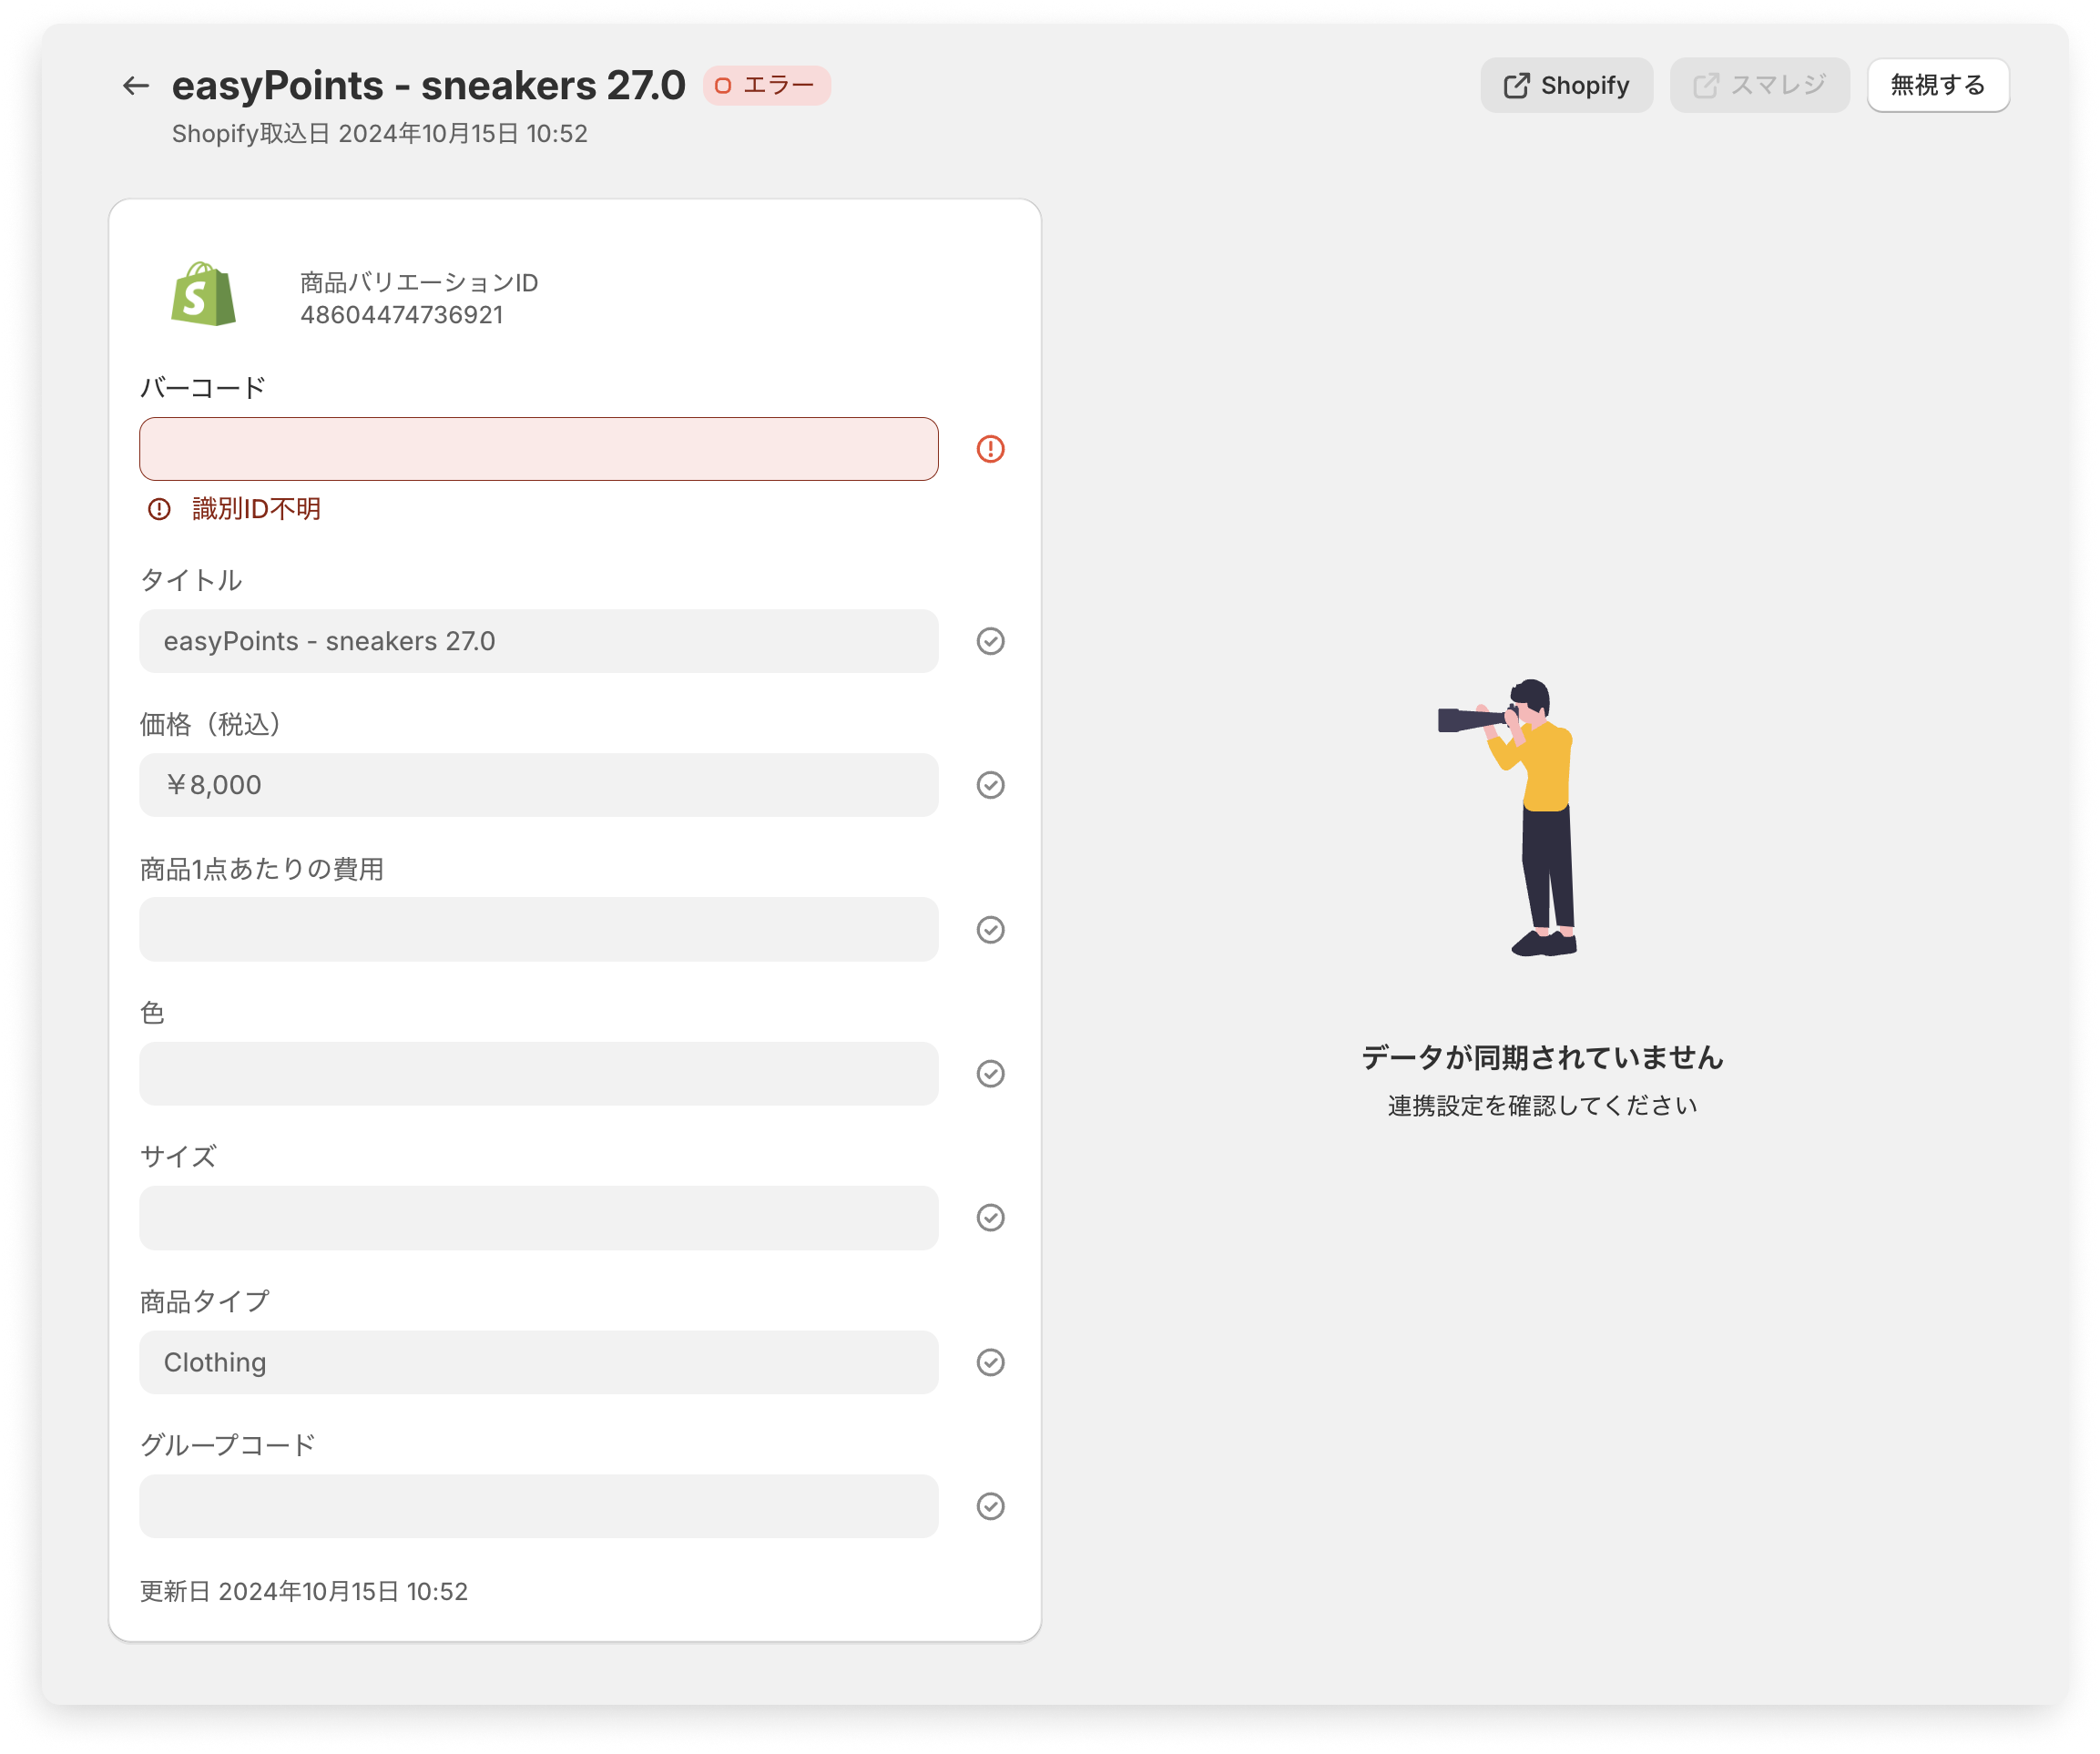Click the check icon for グループコード
2100x1754 pixels.
(990, 1506)
